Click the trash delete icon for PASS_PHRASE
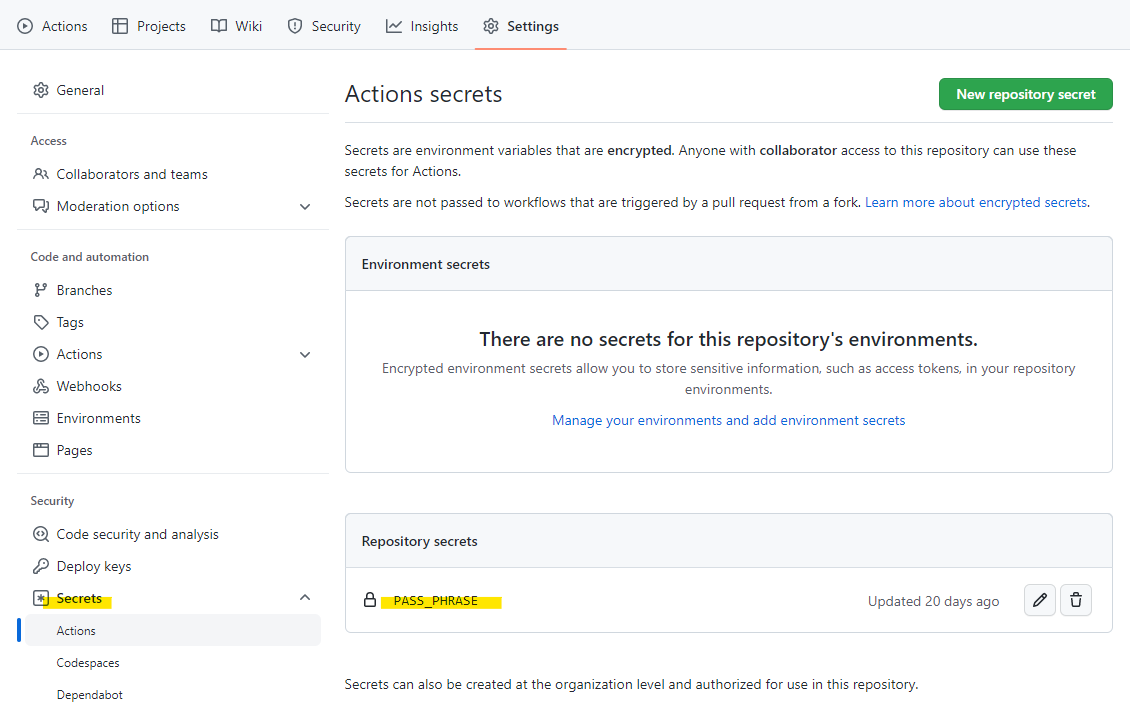Screen dimensions: 1130x712 click(1076, 600)
